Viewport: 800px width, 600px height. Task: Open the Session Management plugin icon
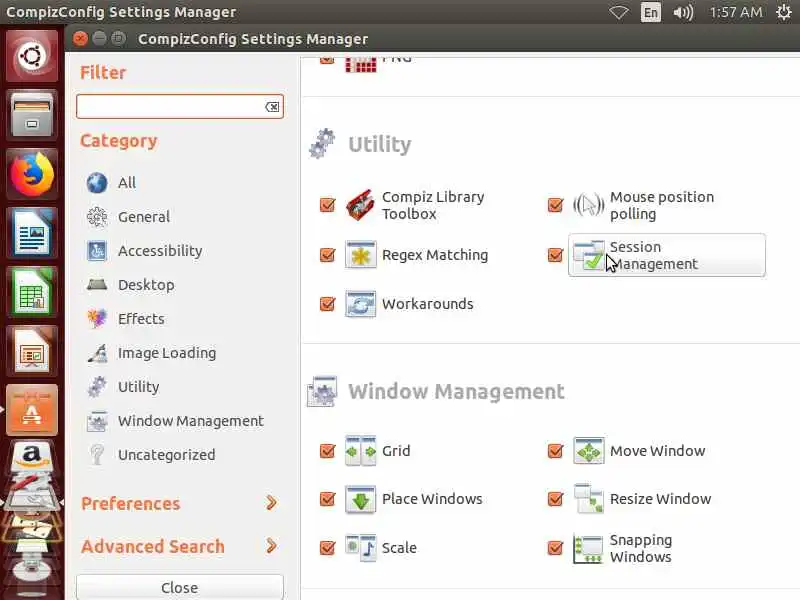point(588,255)
